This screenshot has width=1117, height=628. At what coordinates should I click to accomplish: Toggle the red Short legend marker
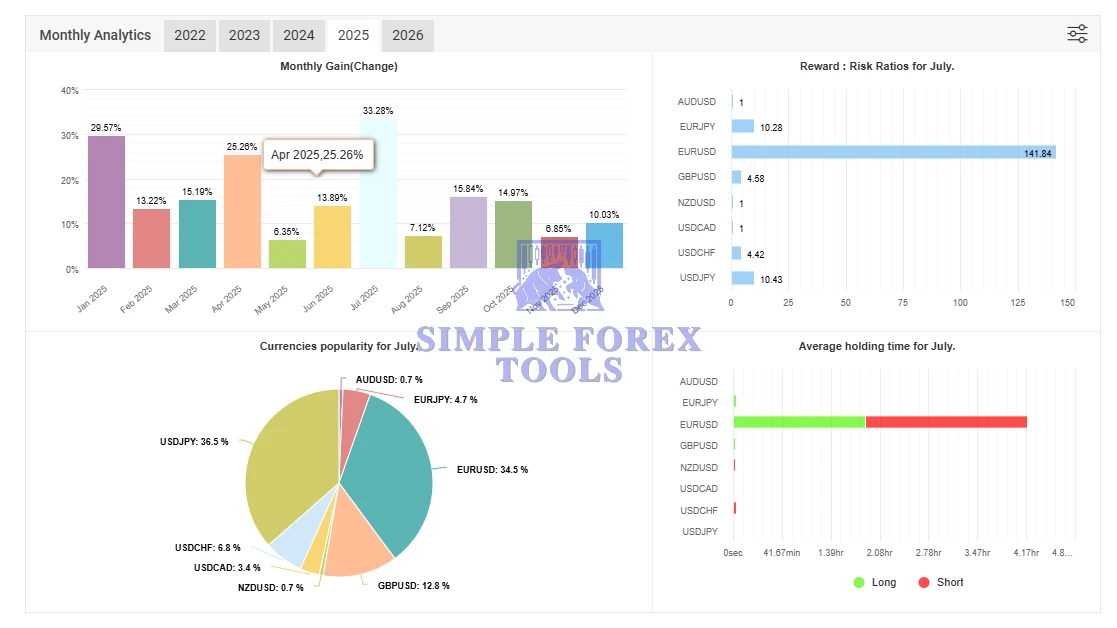click(924, 582)
